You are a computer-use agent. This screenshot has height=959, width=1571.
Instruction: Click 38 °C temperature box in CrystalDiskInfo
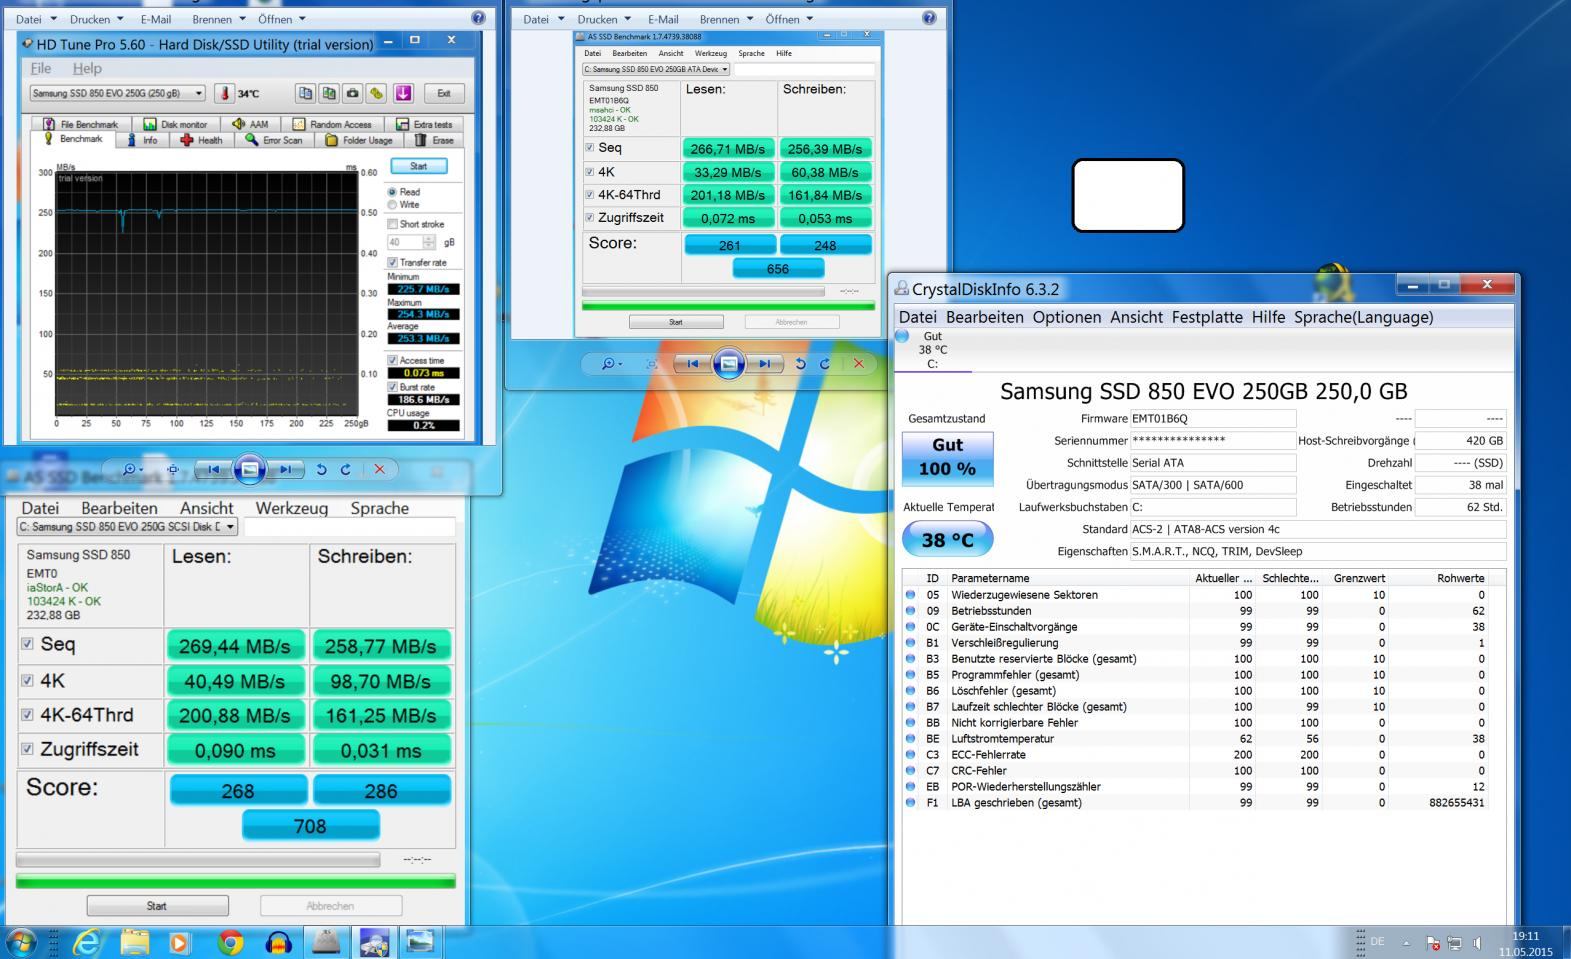pos(947,539)
